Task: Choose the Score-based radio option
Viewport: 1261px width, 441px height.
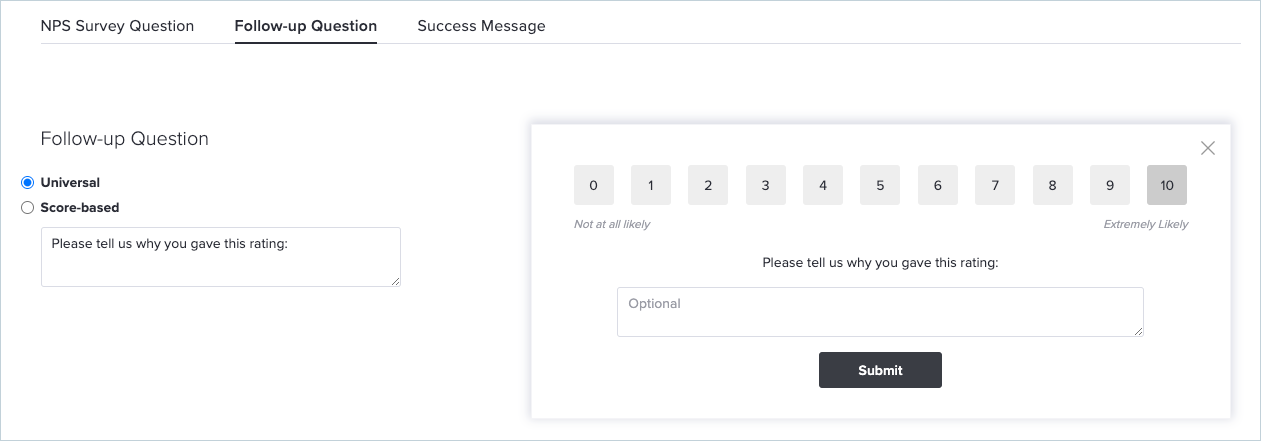Action: click(x=28, y=208)
